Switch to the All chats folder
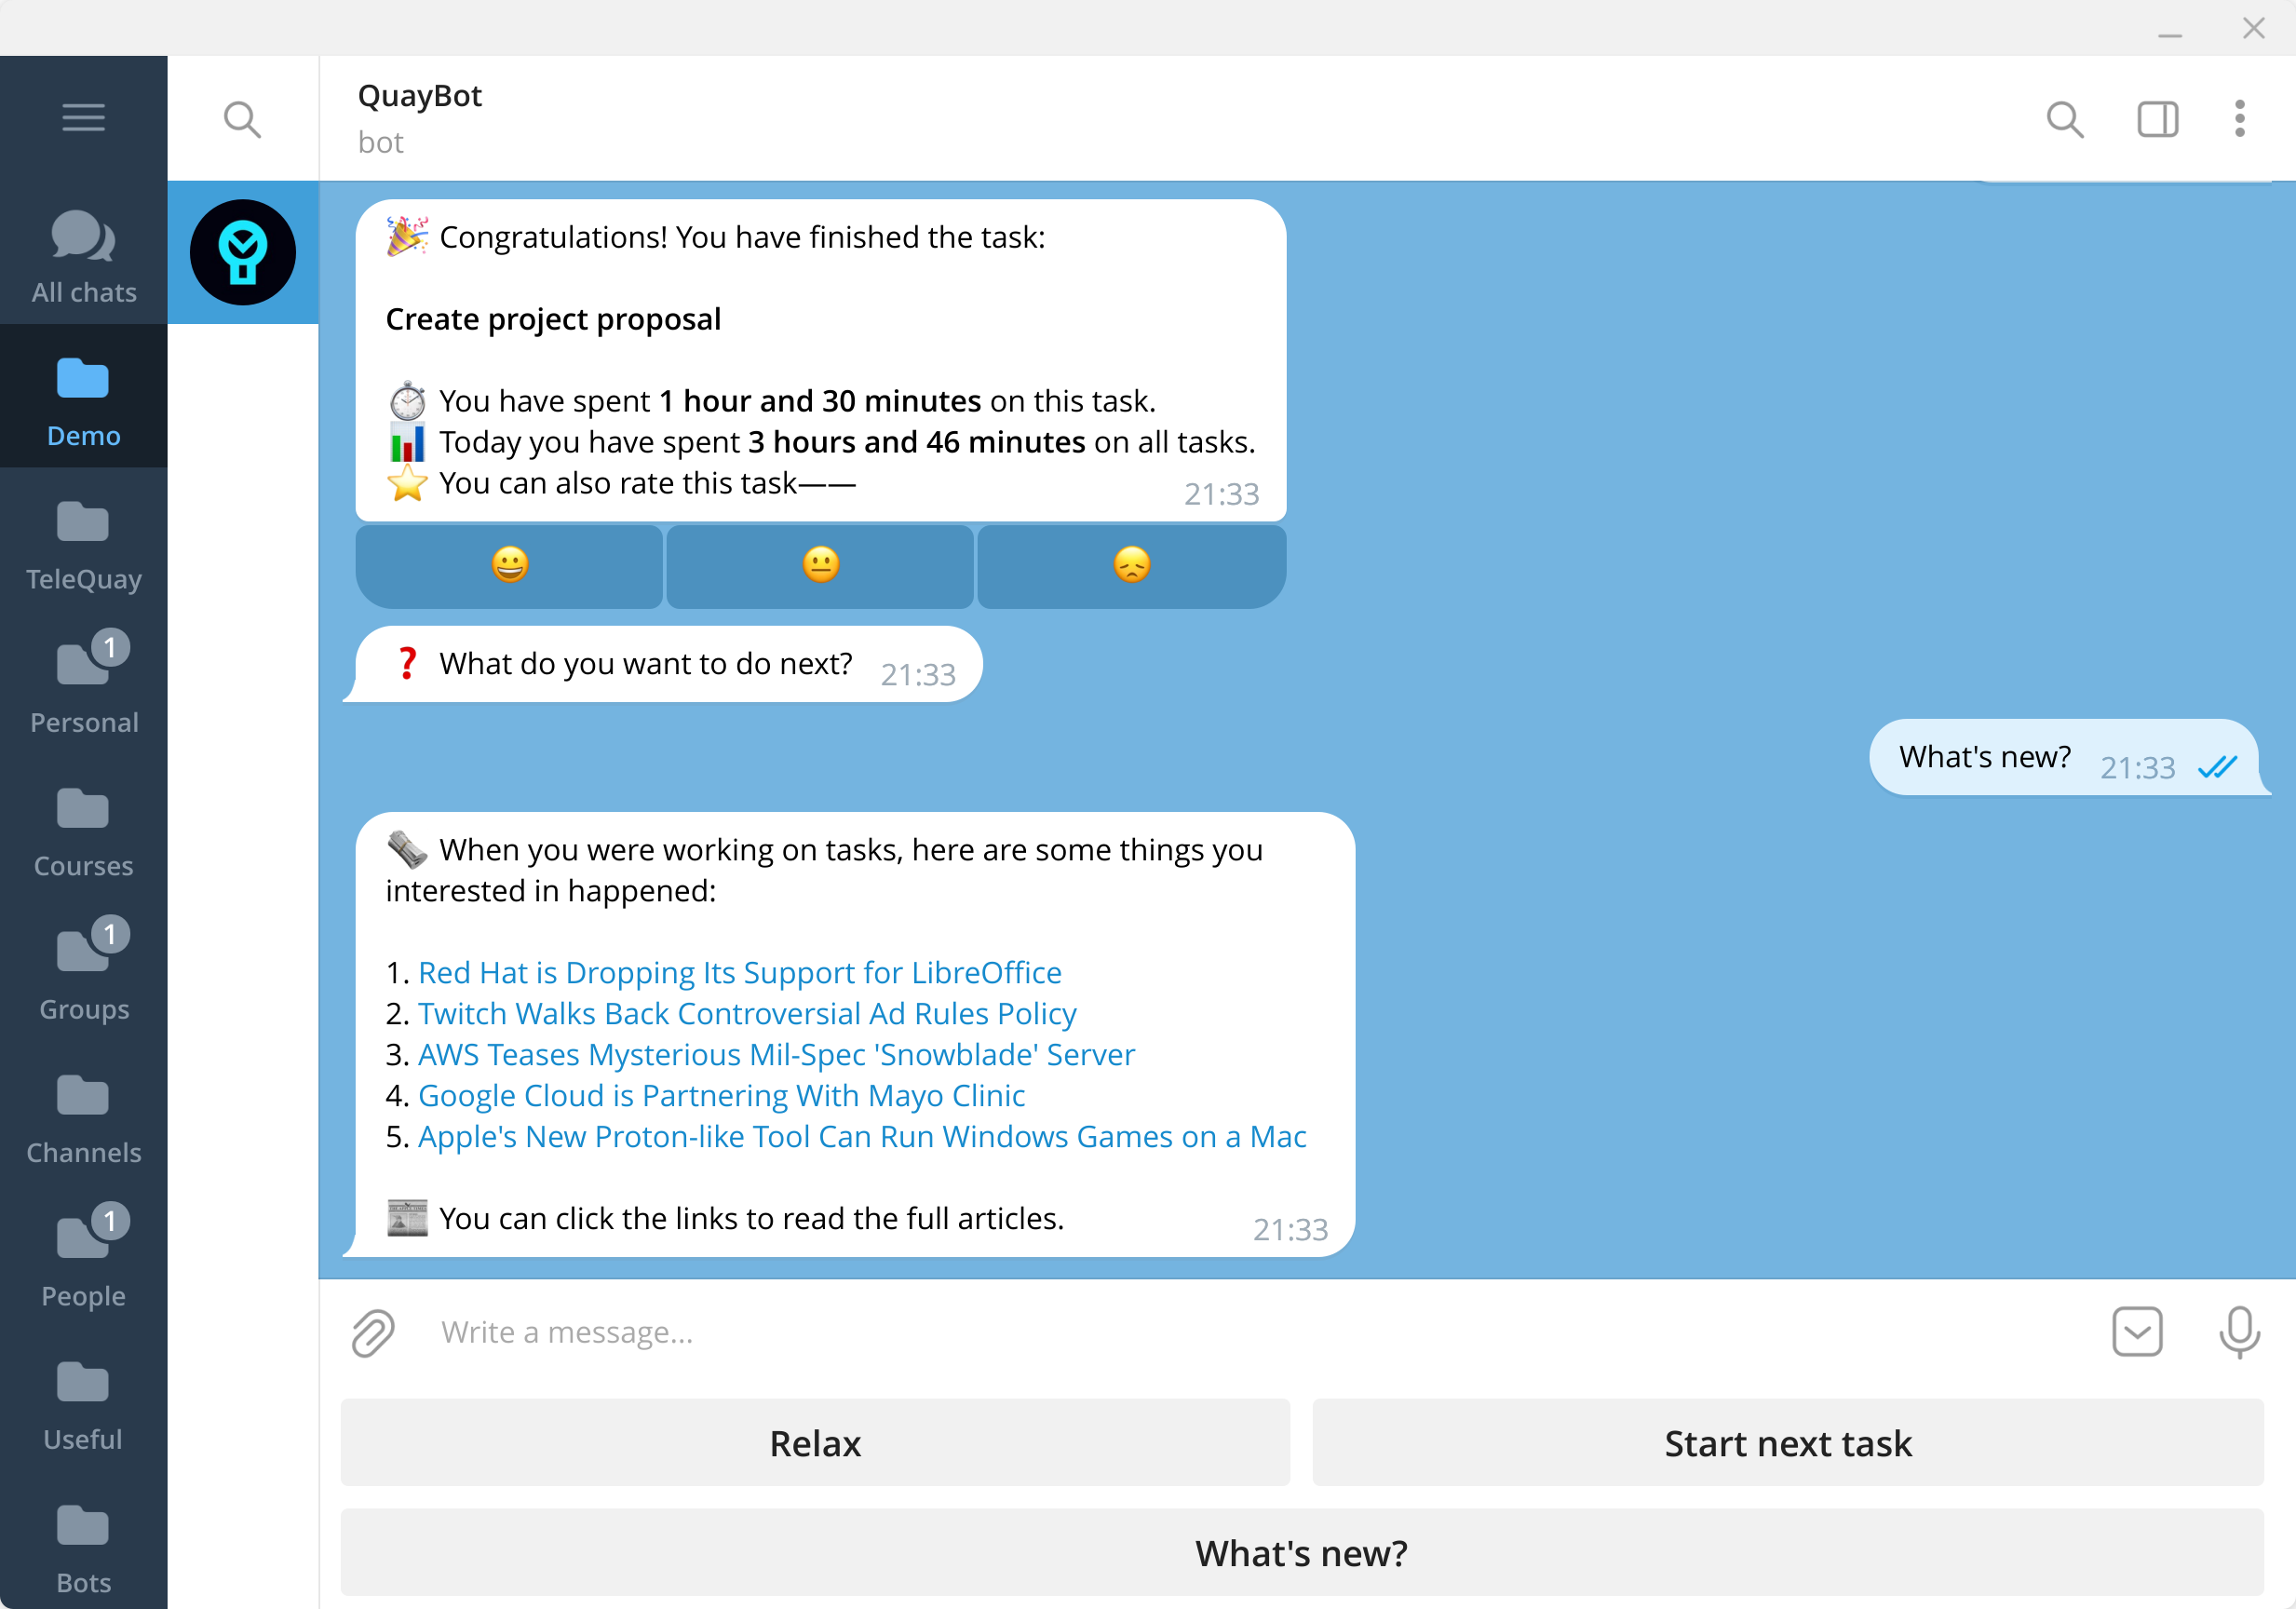This screenshot has height=1609, width=2296. [83, 256]
